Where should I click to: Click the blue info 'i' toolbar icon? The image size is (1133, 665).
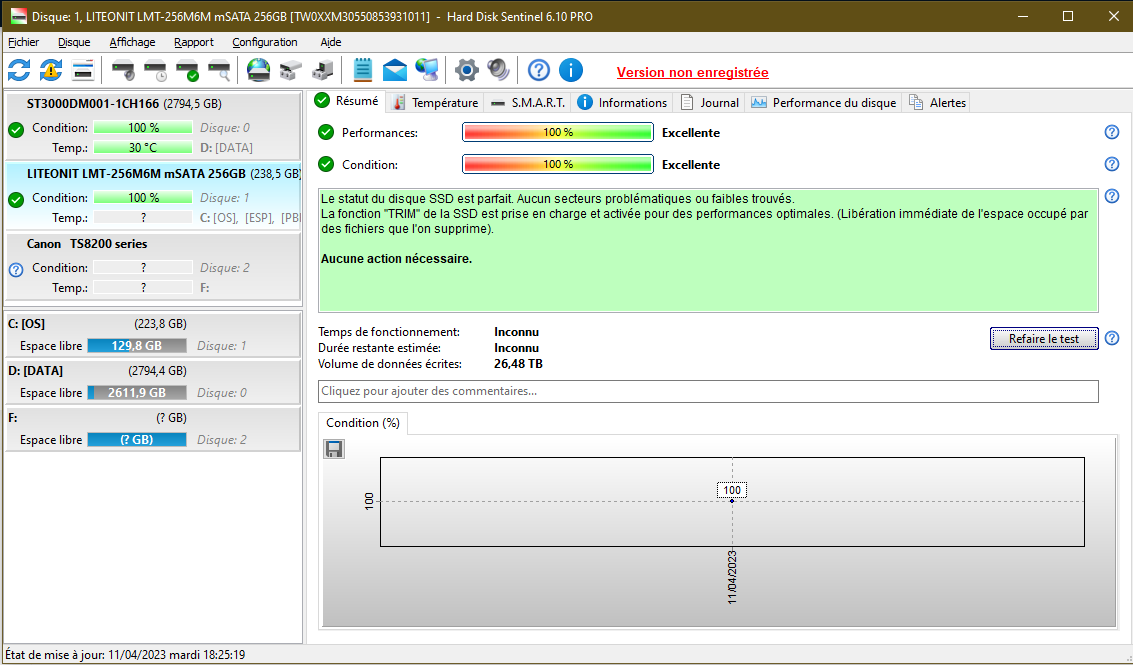570,70
